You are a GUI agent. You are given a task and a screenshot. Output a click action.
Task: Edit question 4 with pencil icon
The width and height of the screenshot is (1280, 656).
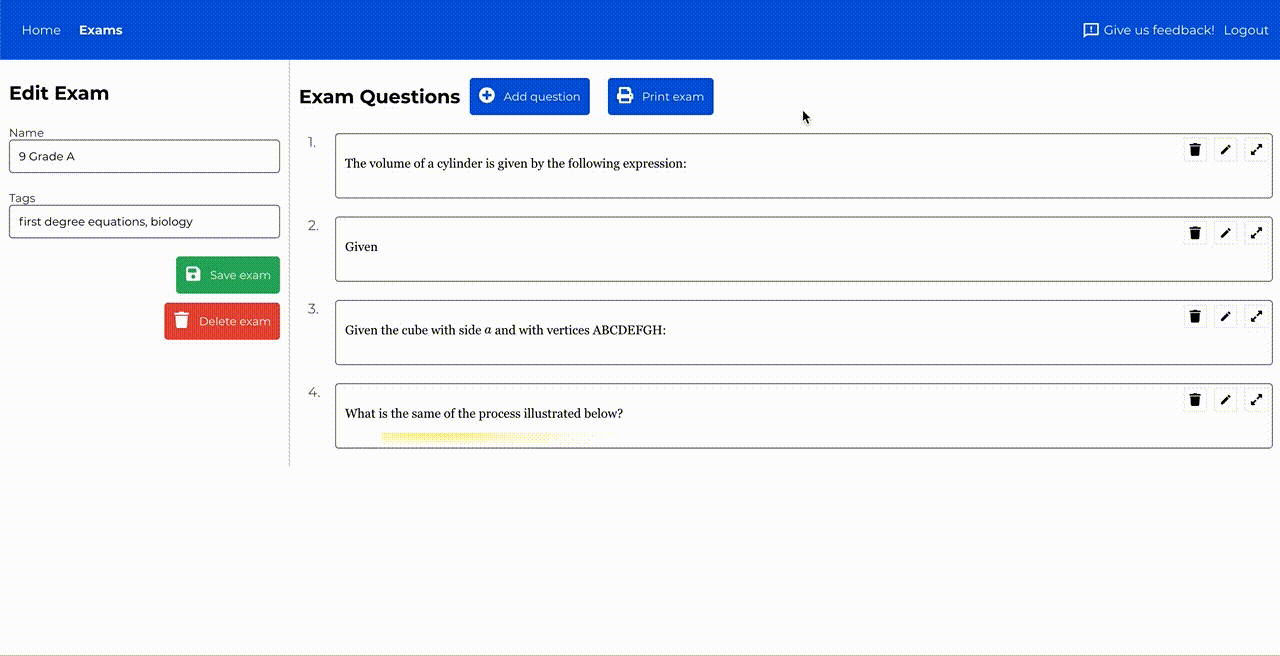coord(1226,400)
